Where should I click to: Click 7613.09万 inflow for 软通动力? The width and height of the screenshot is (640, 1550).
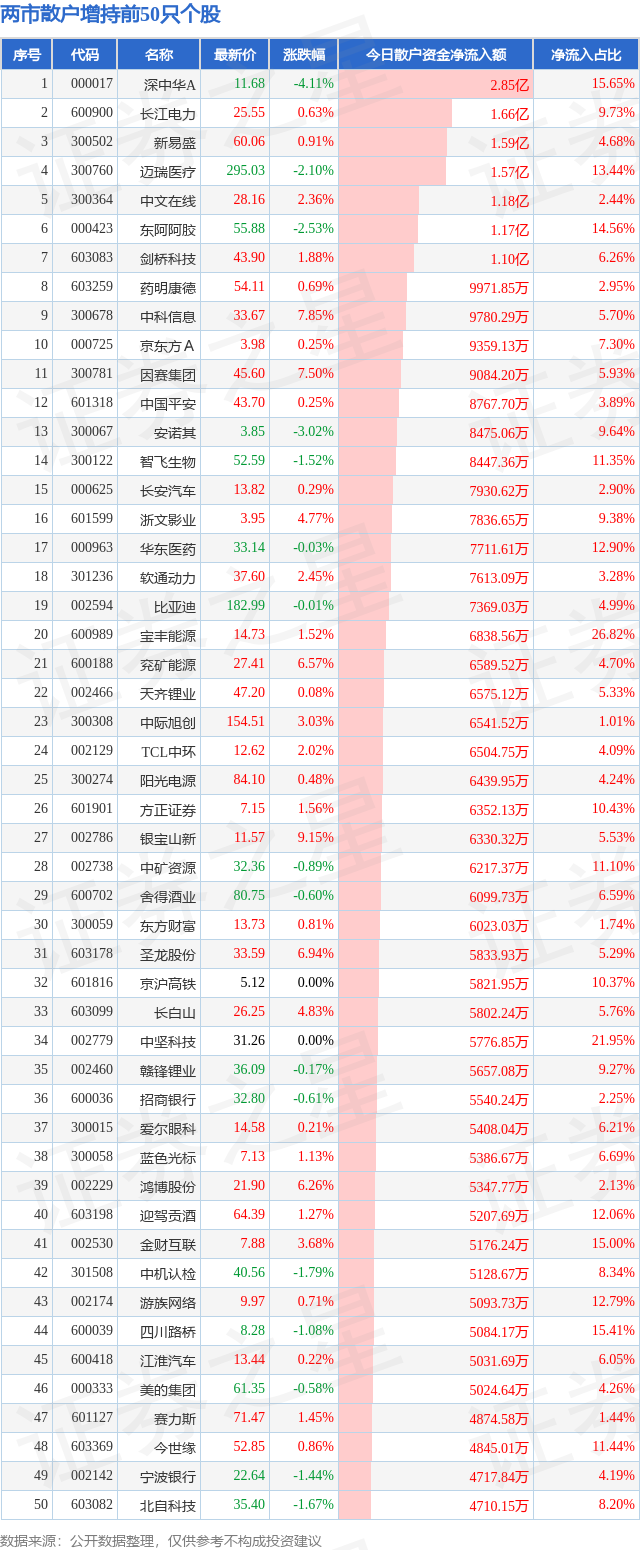[x=499, y=577]
